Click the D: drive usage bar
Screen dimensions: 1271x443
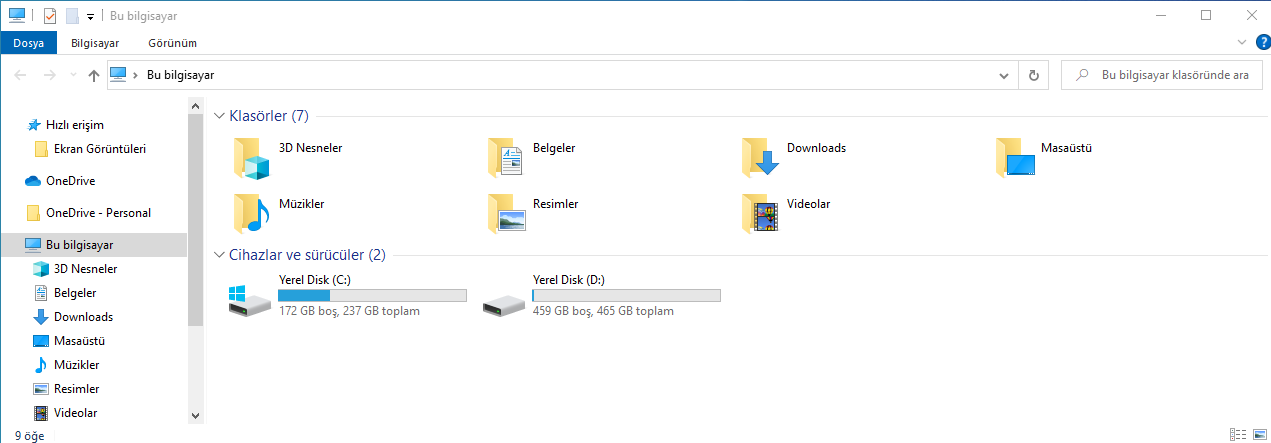(x=626, y=295)
